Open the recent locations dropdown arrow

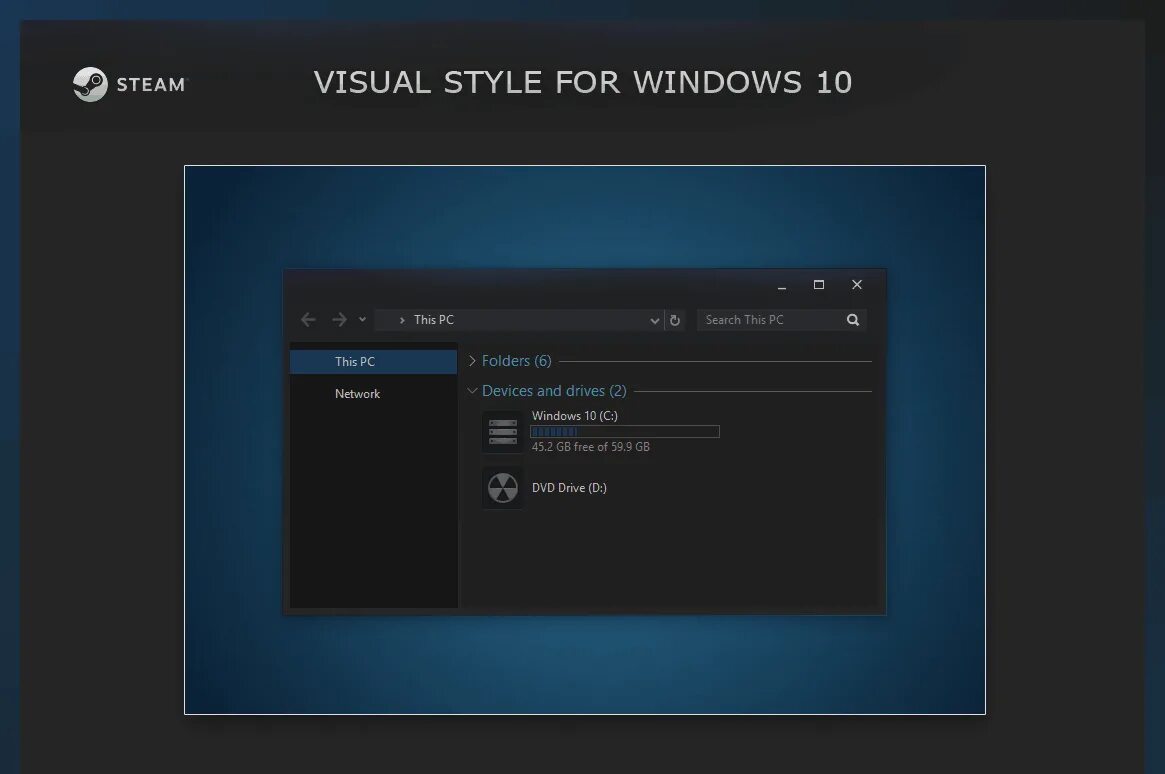click(x=362, y=319)
